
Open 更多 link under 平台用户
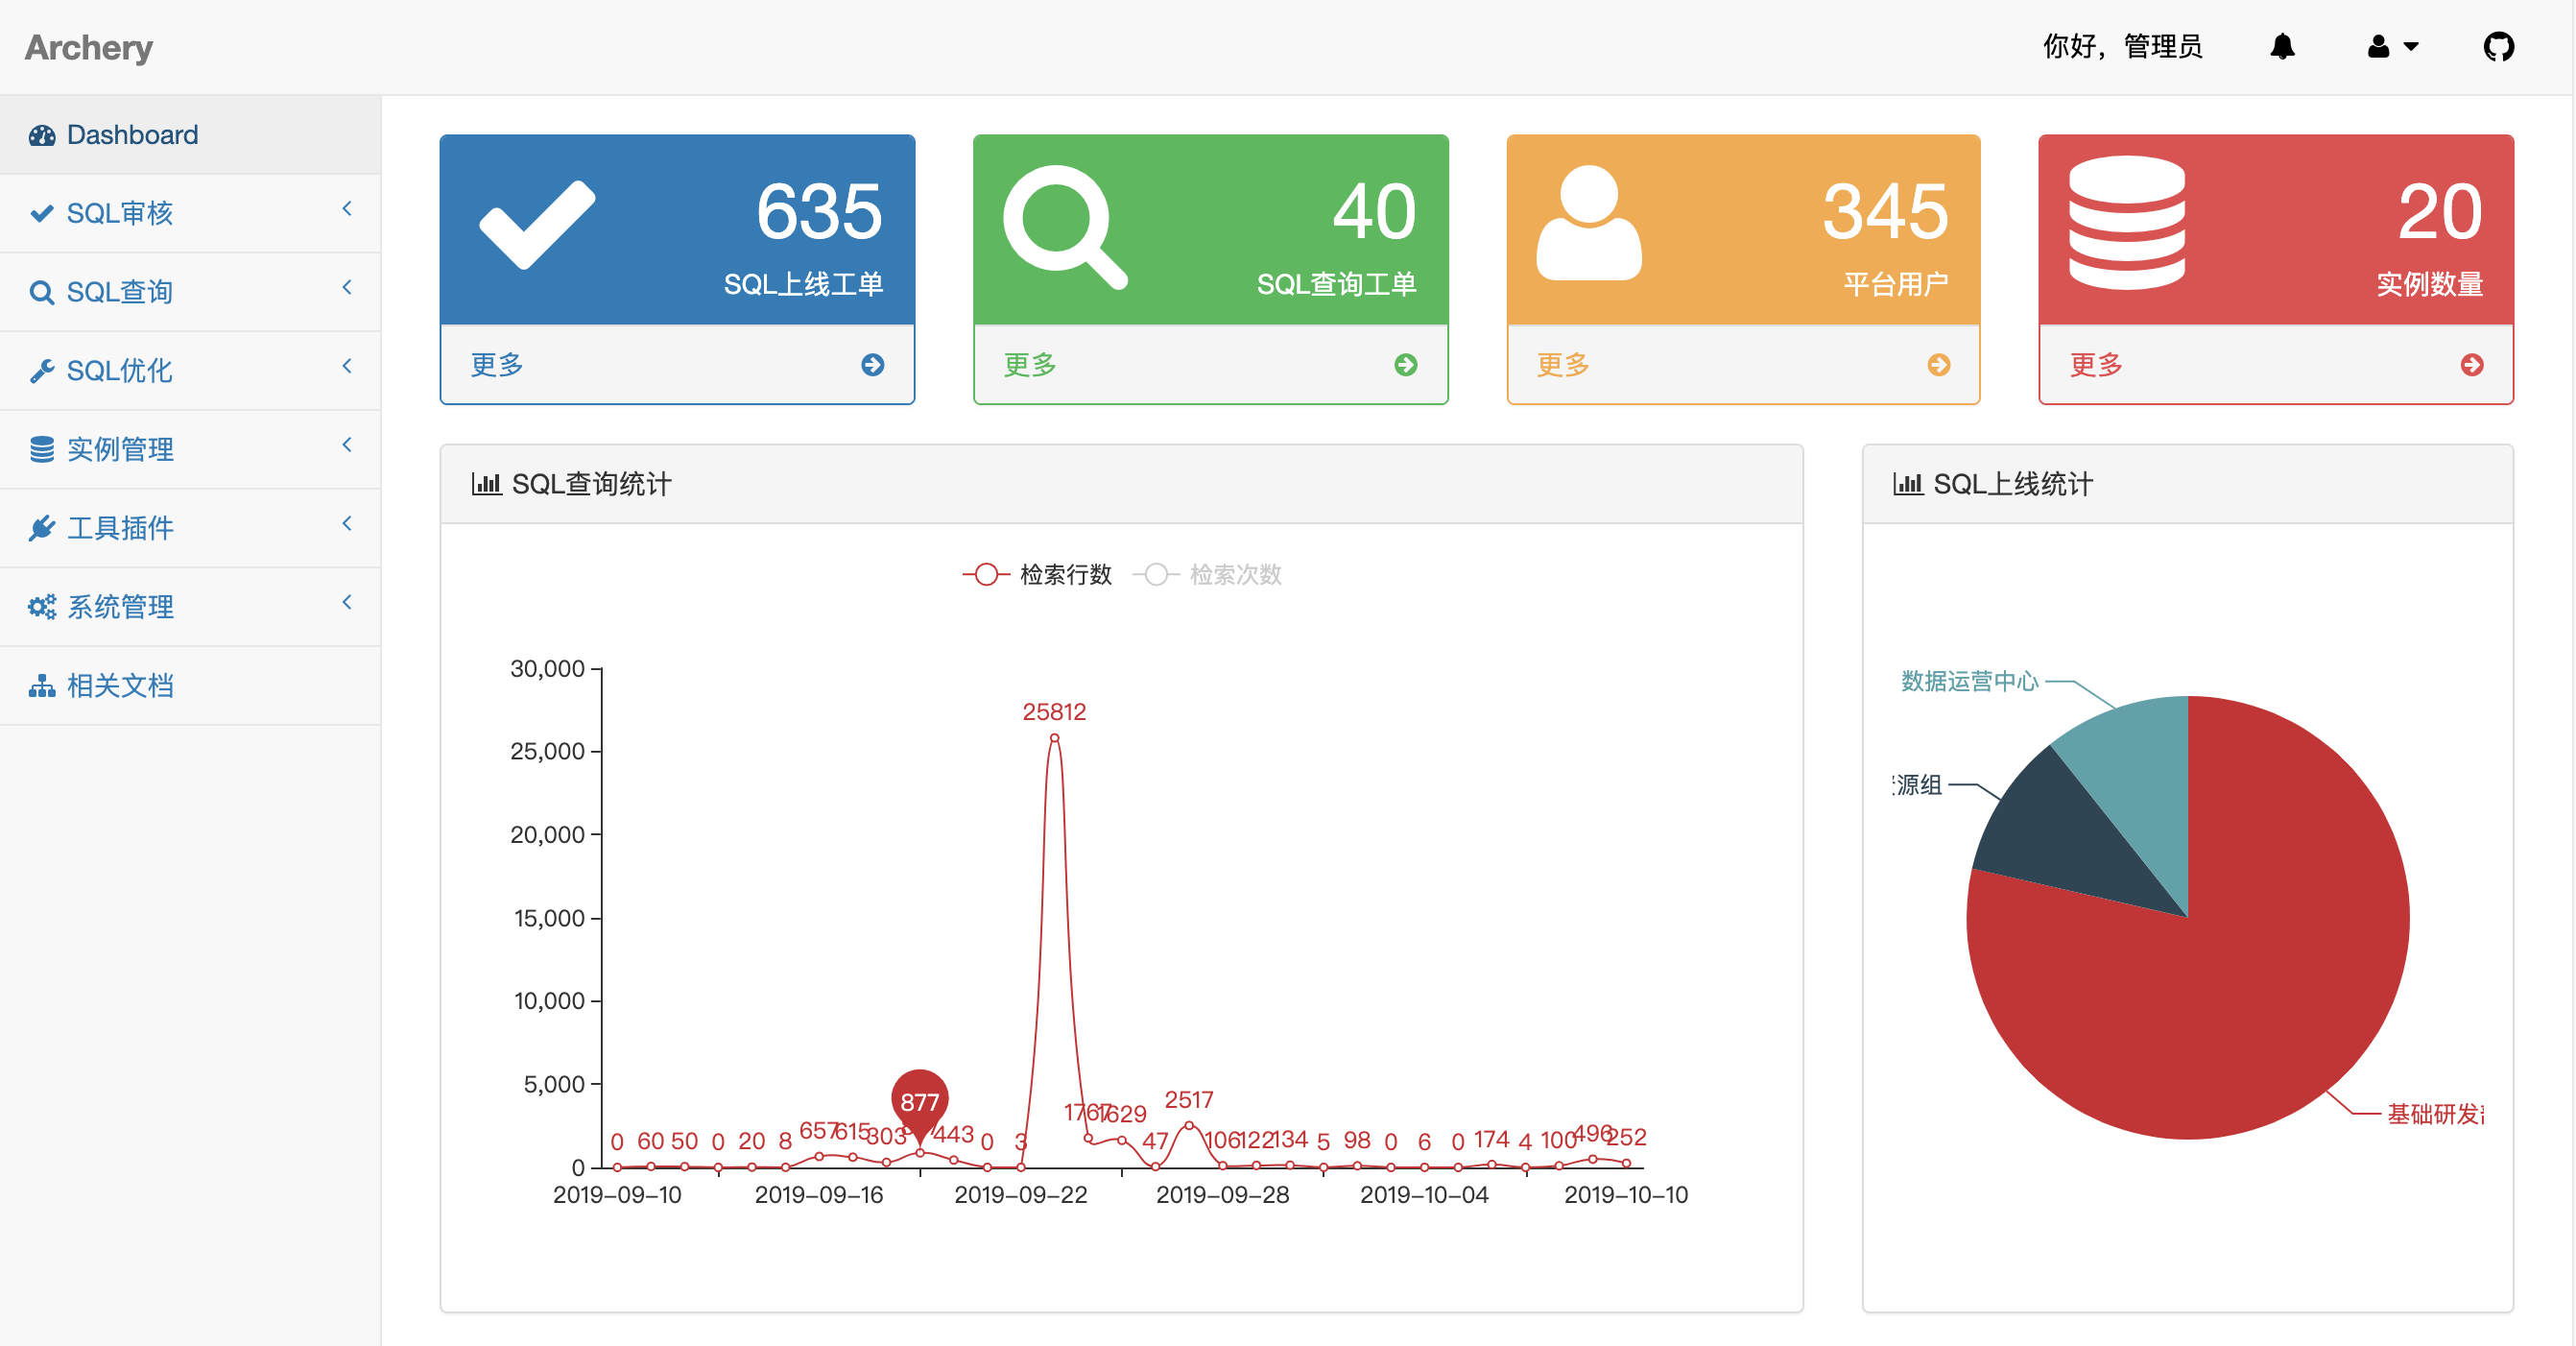(x=1563, y=365)
